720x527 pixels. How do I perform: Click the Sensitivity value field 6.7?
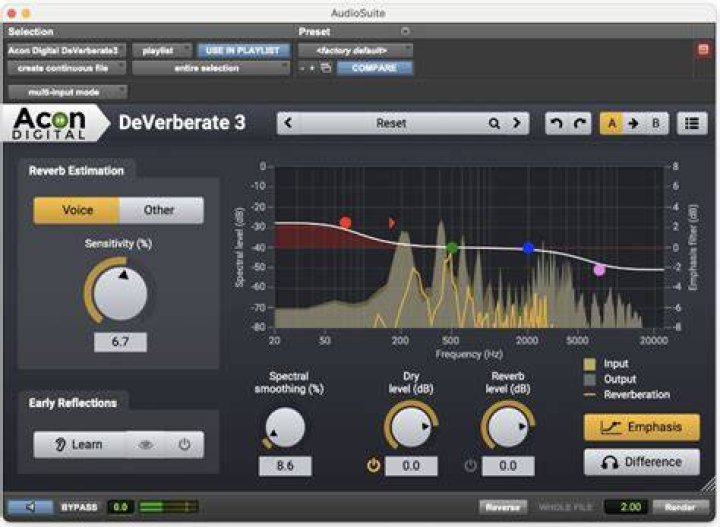pyautogui.click(x=120, y=342)
